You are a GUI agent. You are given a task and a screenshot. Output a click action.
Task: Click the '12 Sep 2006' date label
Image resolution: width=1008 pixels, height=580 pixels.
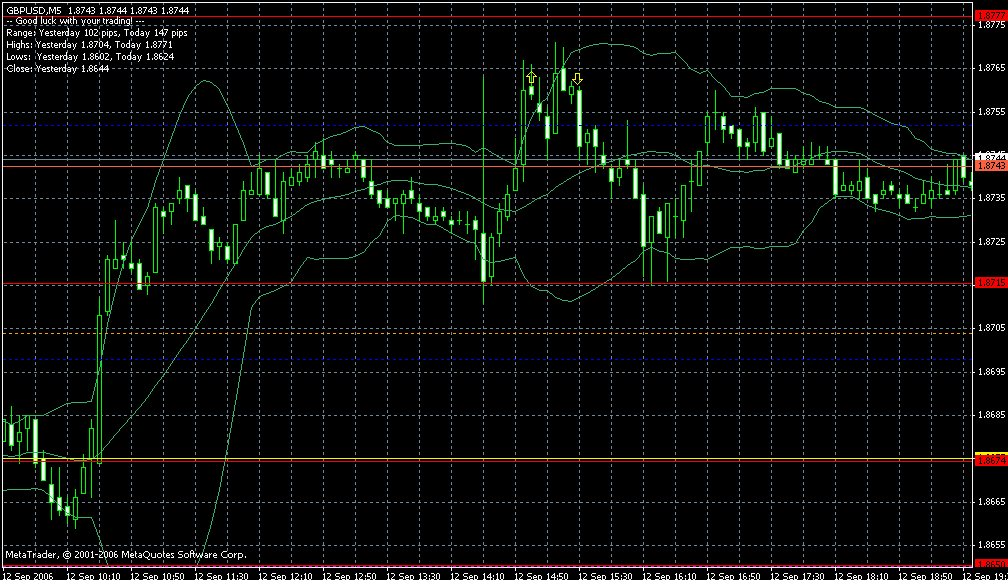(x=29, y=575)
